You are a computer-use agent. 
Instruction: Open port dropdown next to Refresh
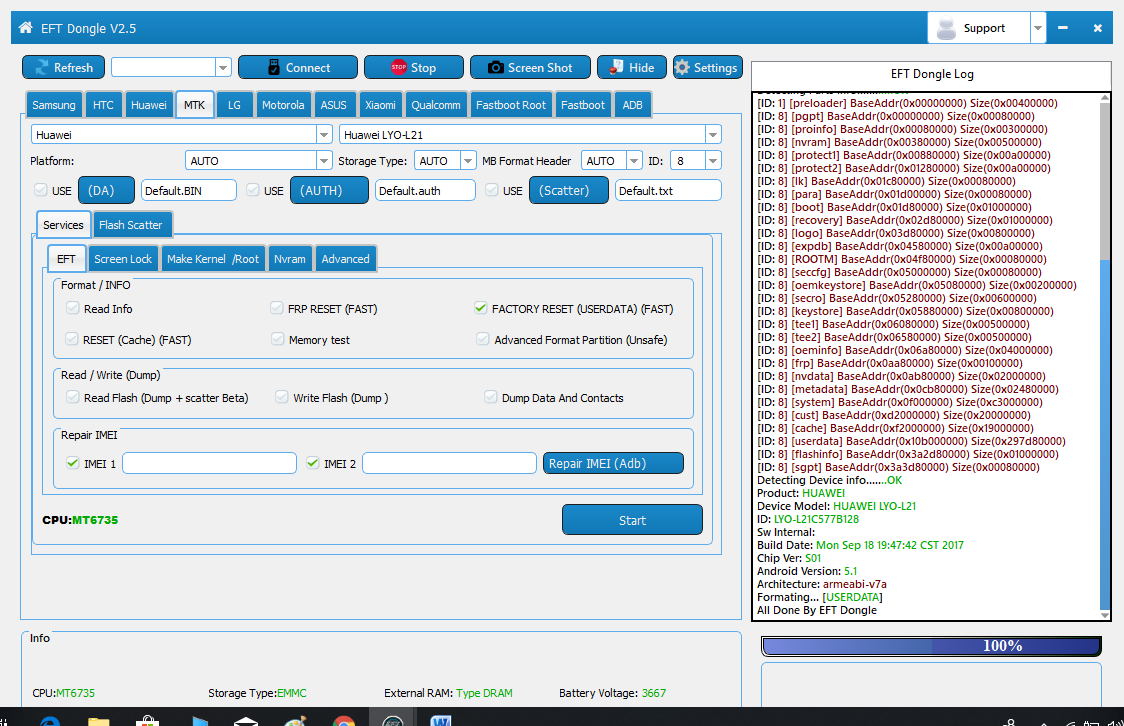[223, 67]
